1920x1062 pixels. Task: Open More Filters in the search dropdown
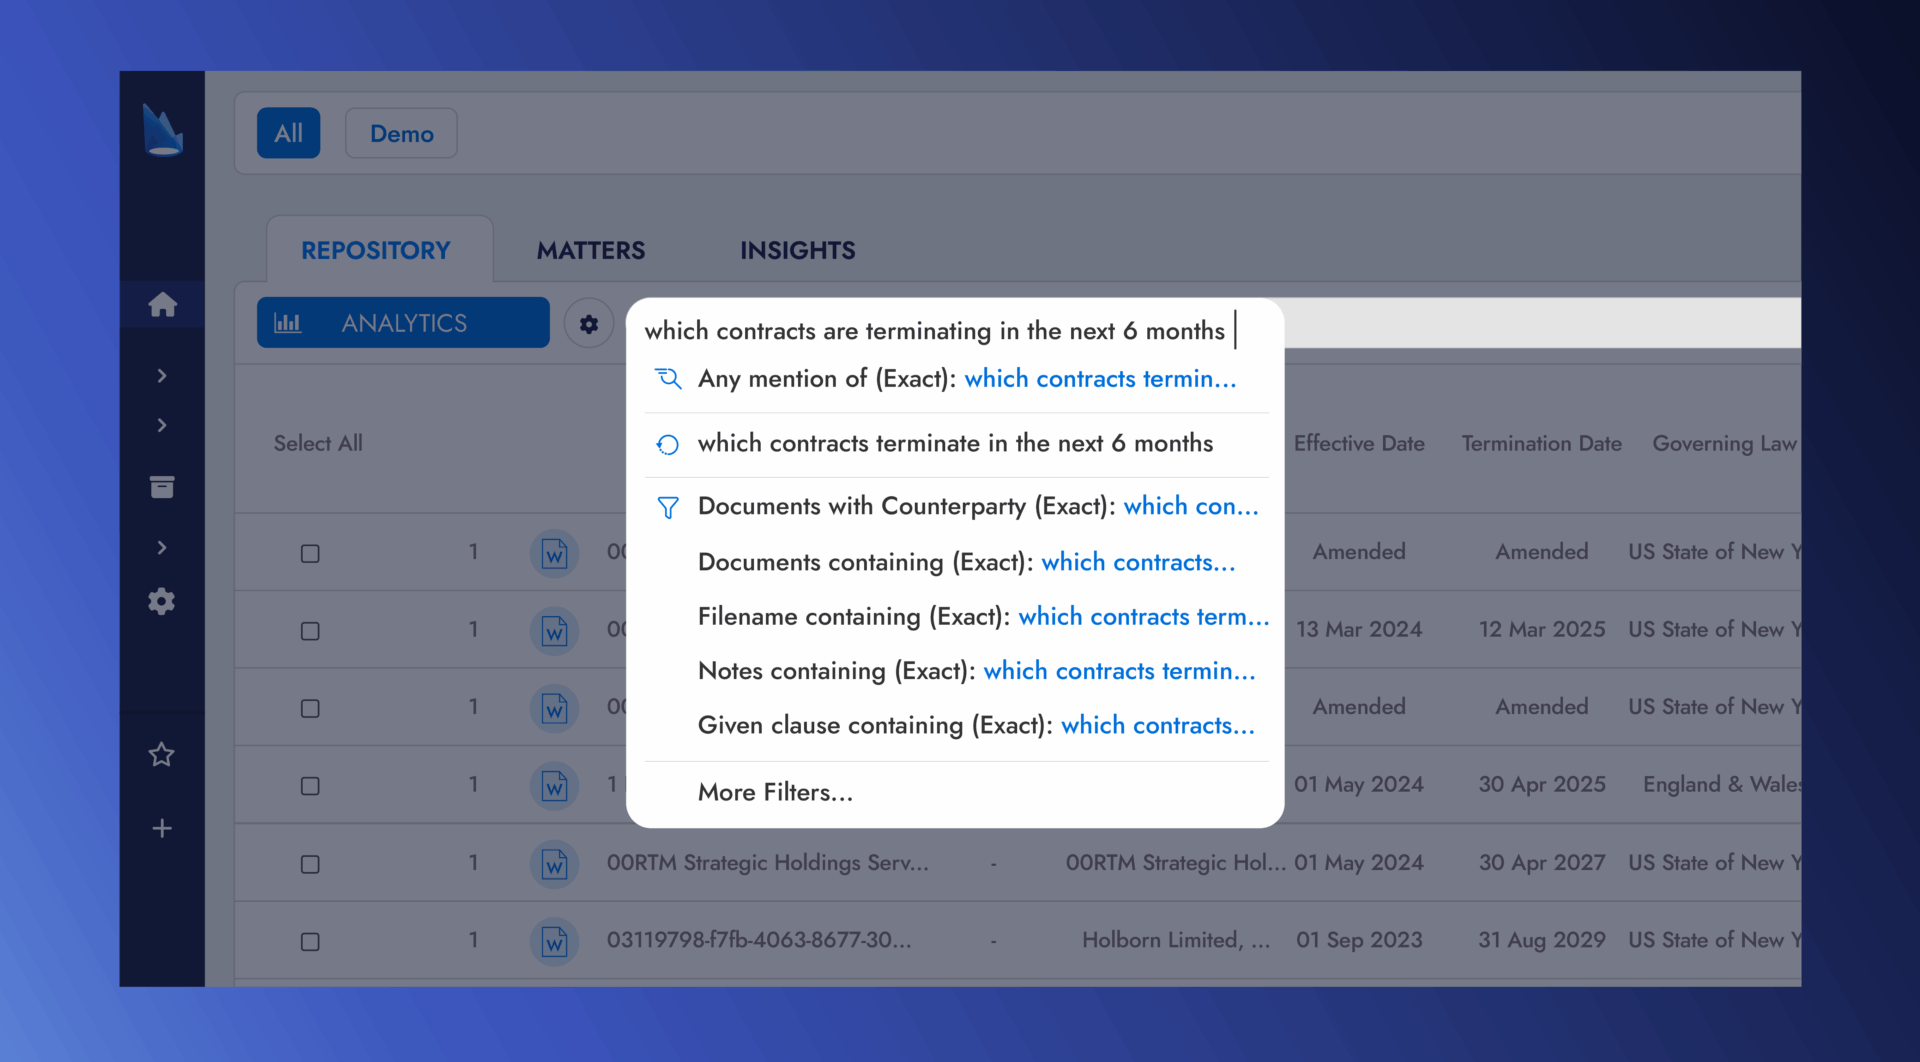pyautogui.click(x=775, y=791)
